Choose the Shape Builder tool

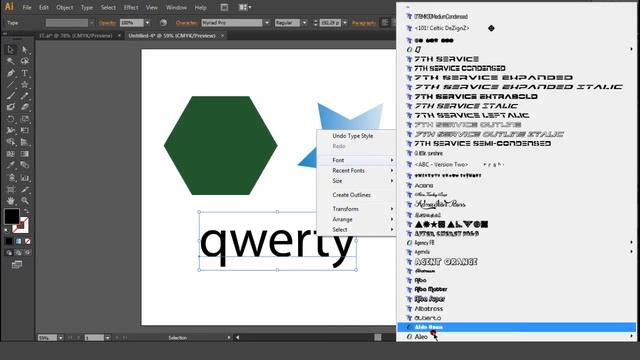coord(11,142)
